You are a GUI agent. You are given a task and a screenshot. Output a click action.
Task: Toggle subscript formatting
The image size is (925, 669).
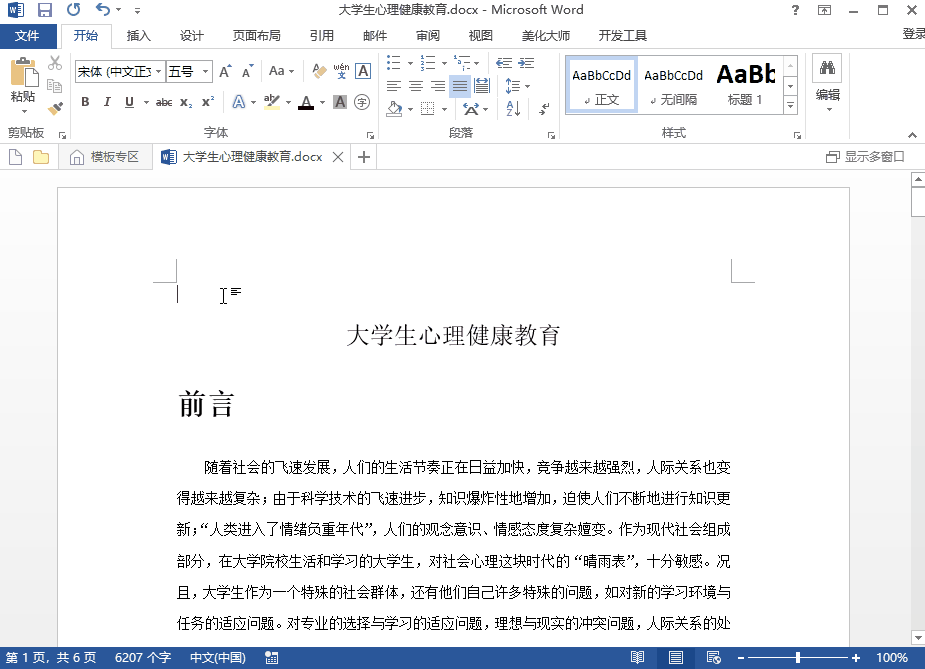186,102
